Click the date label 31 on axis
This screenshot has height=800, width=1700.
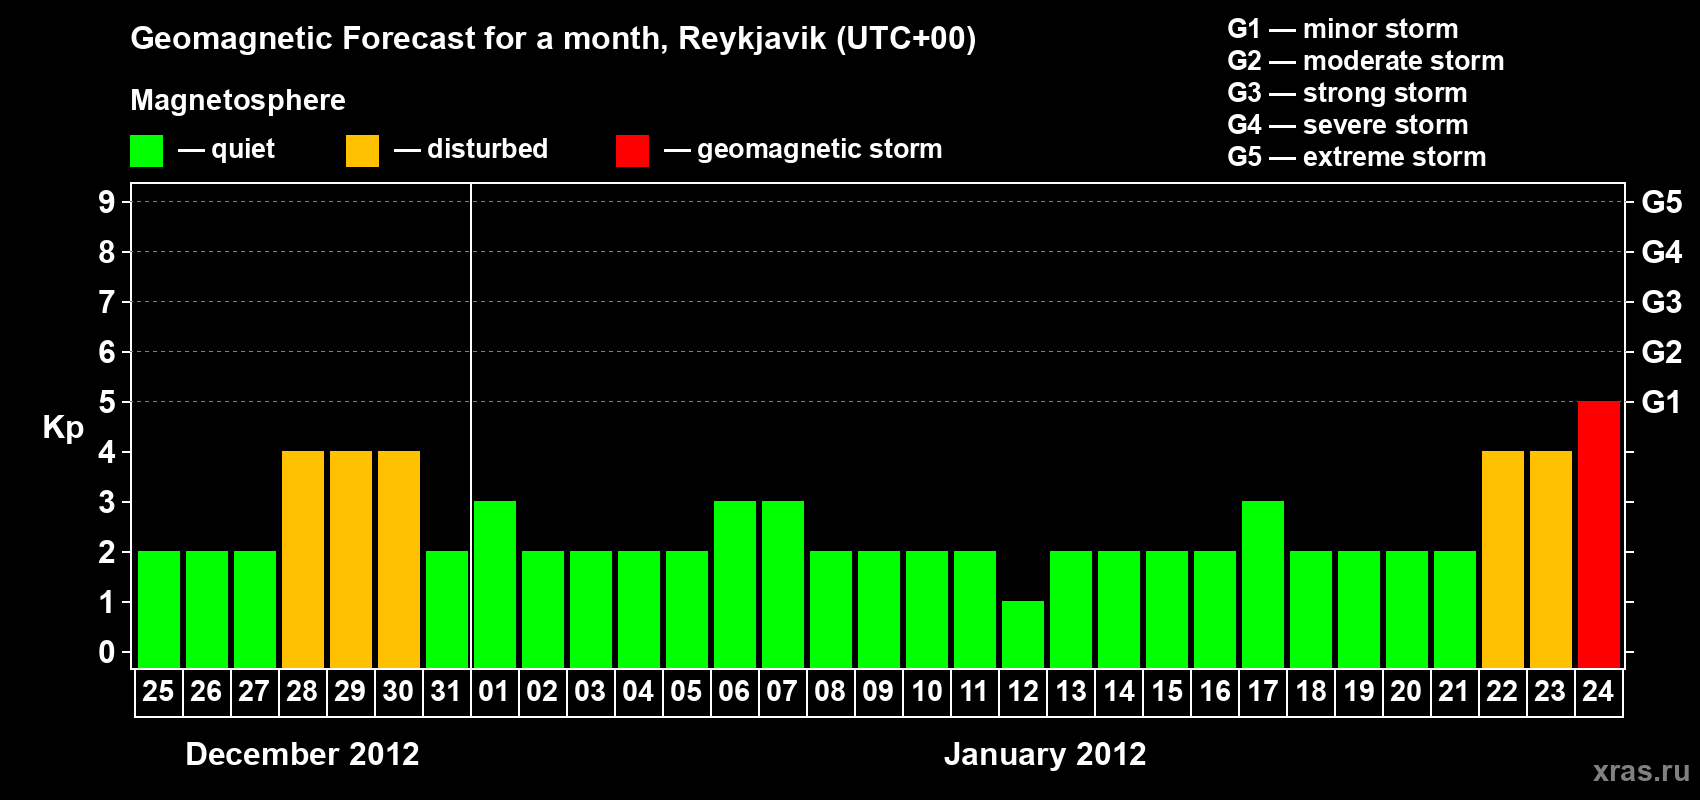446,691
